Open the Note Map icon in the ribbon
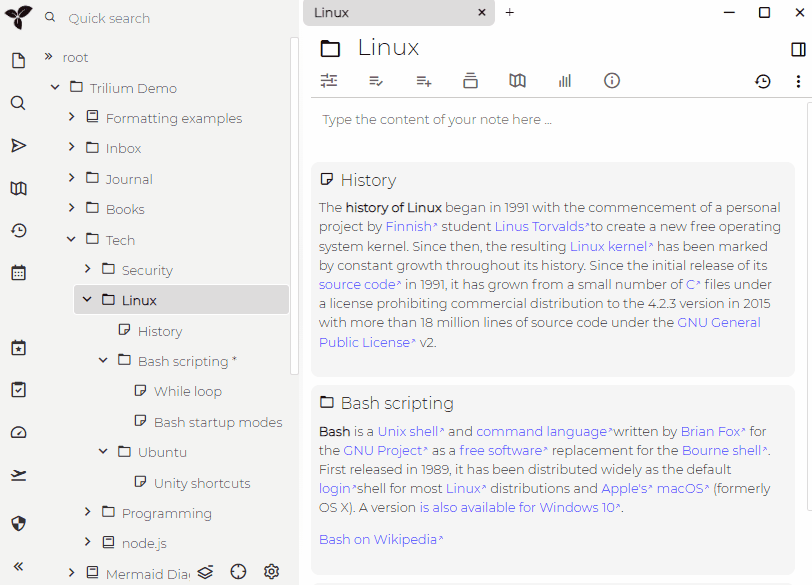 point(517,80)
